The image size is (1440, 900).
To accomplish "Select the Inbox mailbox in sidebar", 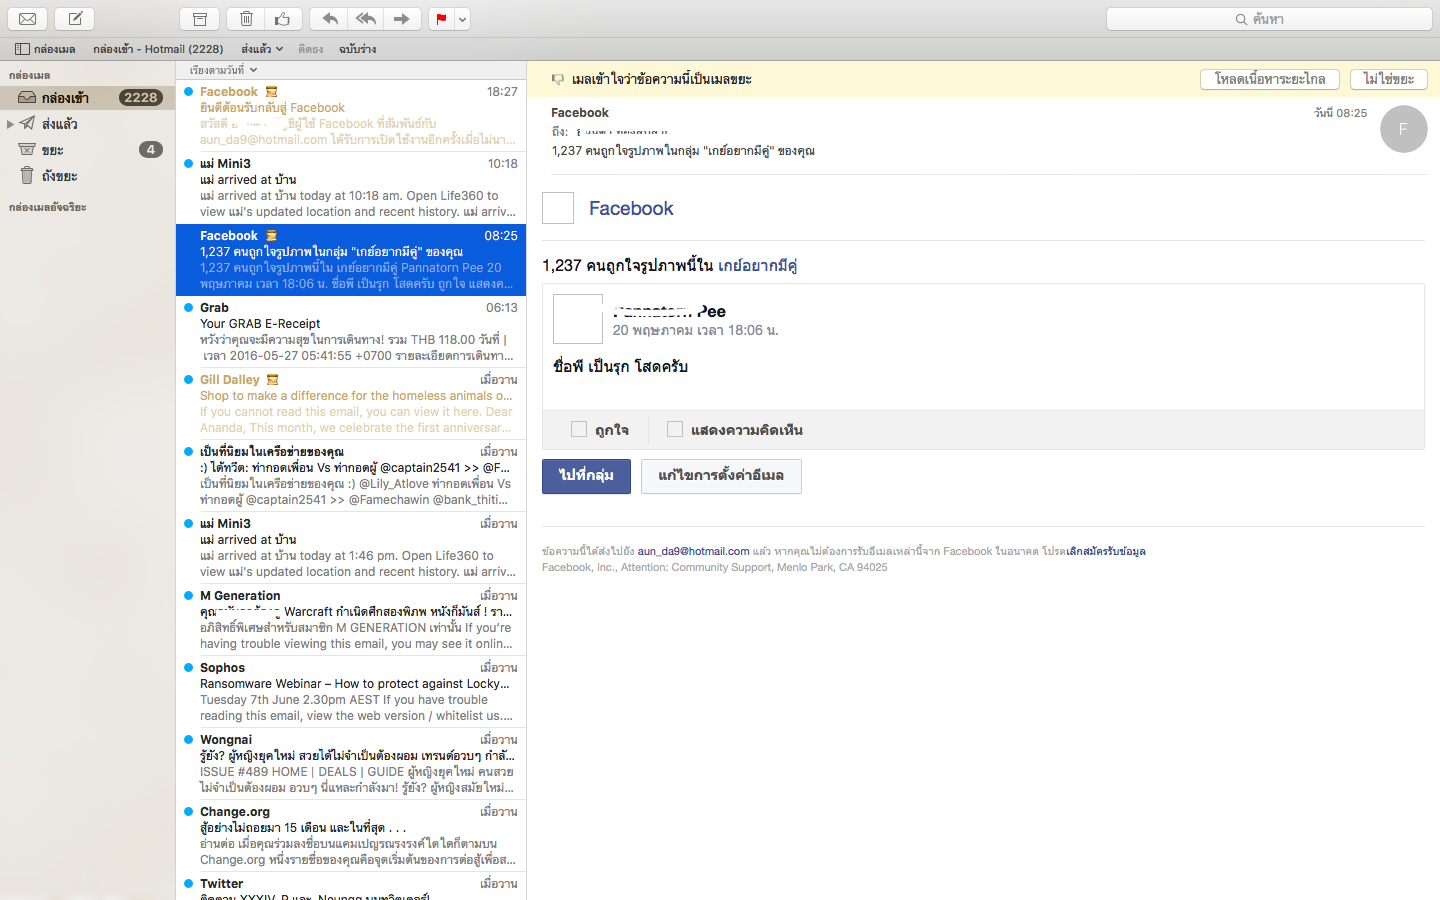I will [87, 97].
